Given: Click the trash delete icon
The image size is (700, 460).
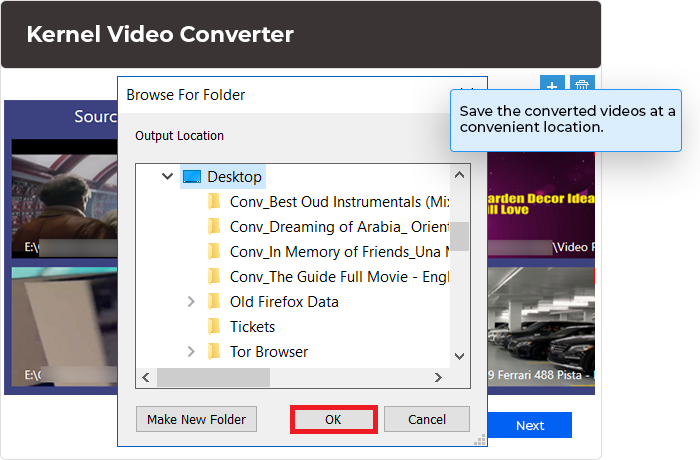Looking at the screenshot, I should click(x=582, y=83).
